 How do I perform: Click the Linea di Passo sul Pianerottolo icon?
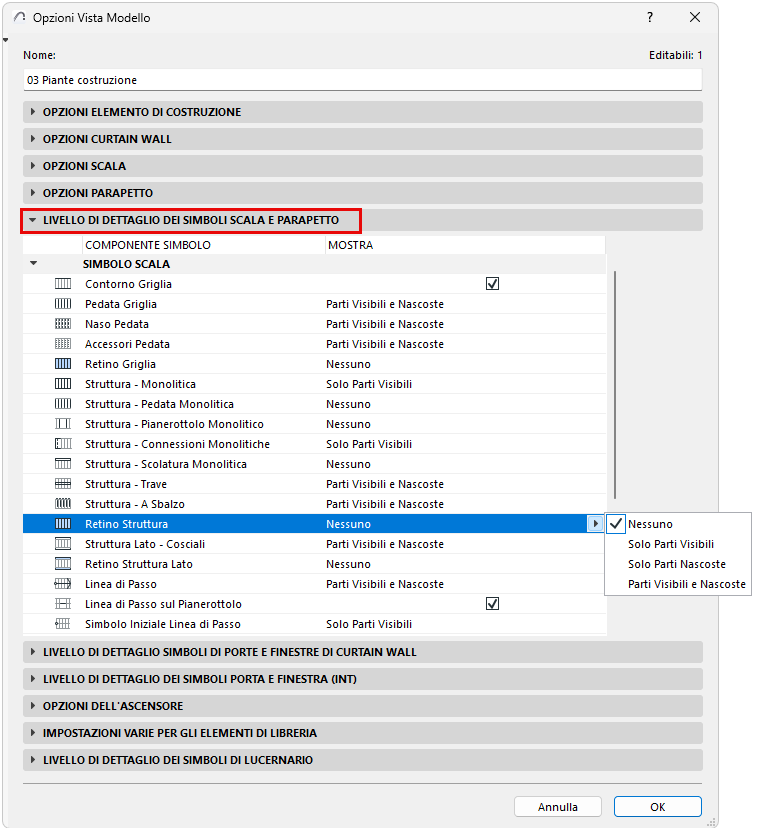point(63,604)
